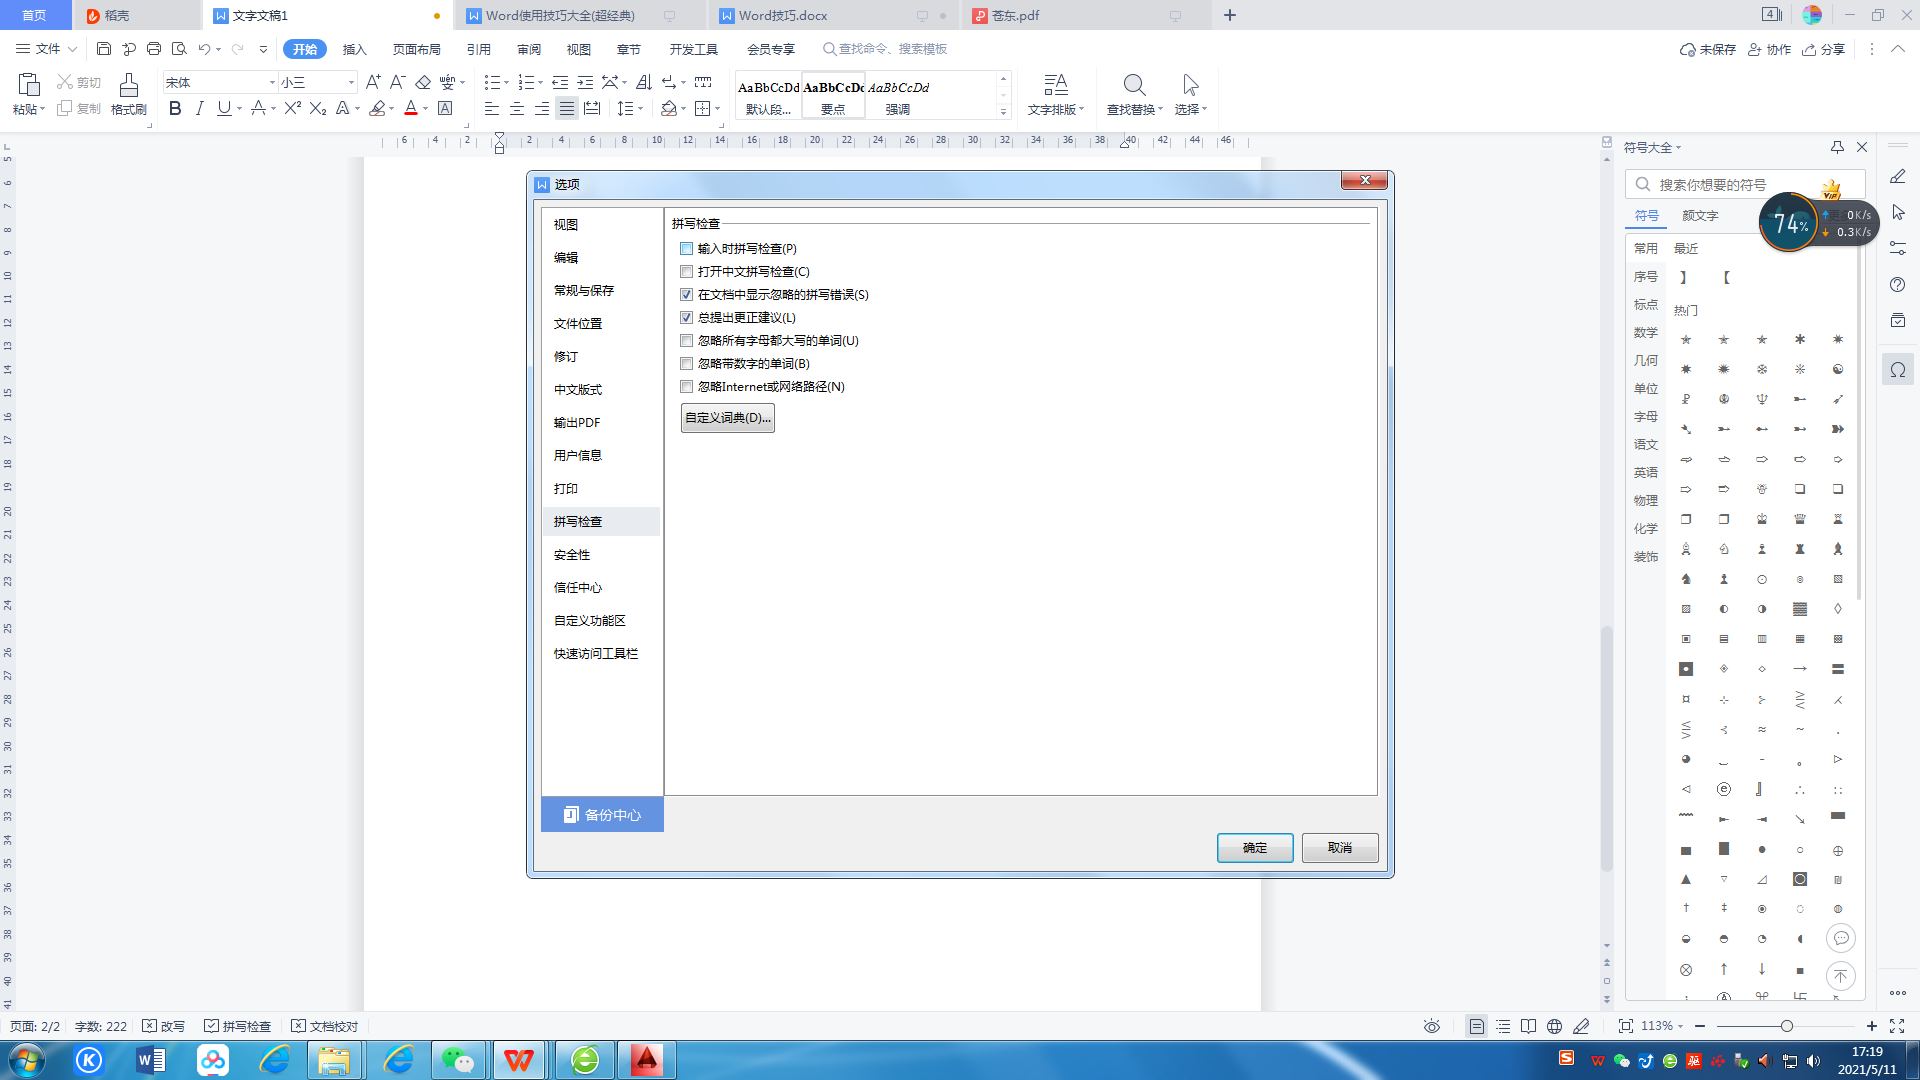Expand the File menu dropdown arrow
Viewport: 1920px width, 1080px height.
72,49
